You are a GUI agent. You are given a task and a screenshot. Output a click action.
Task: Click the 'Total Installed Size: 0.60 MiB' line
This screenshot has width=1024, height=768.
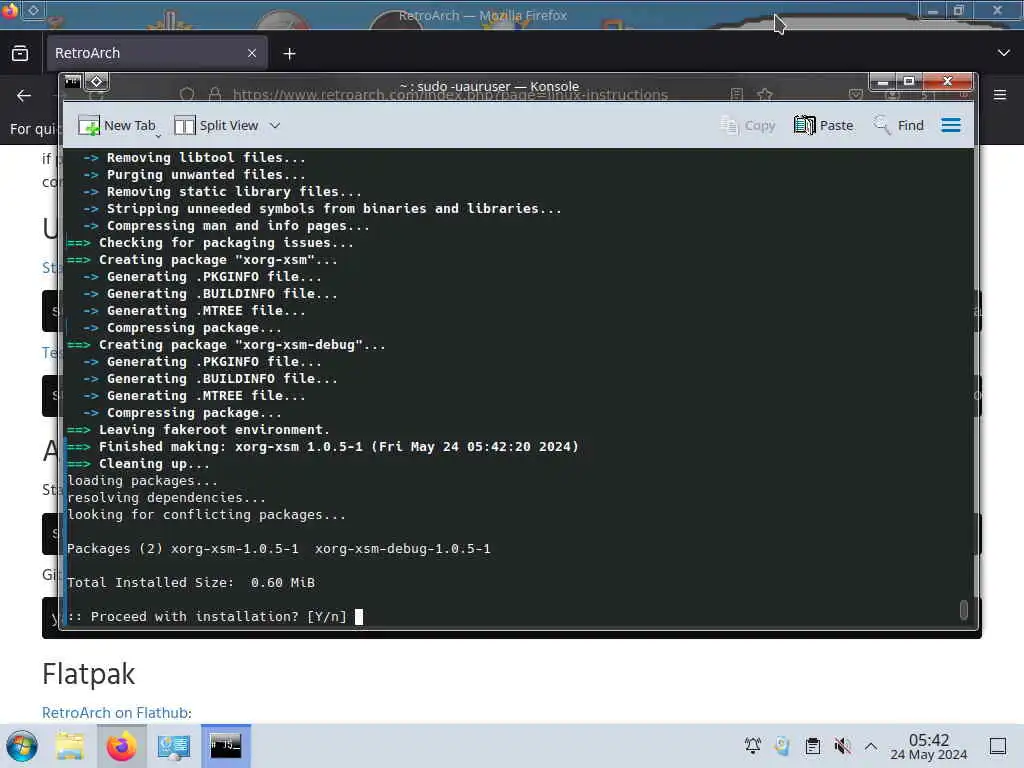point(191,583)
